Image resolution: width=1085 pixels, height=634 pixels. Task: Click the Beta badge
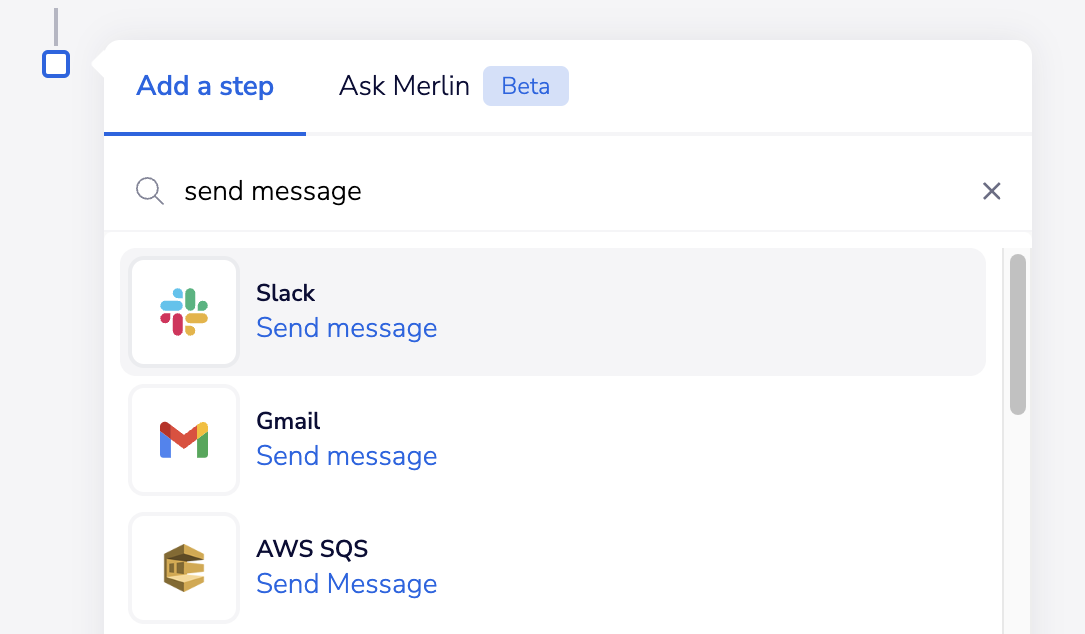pos(526,86)
